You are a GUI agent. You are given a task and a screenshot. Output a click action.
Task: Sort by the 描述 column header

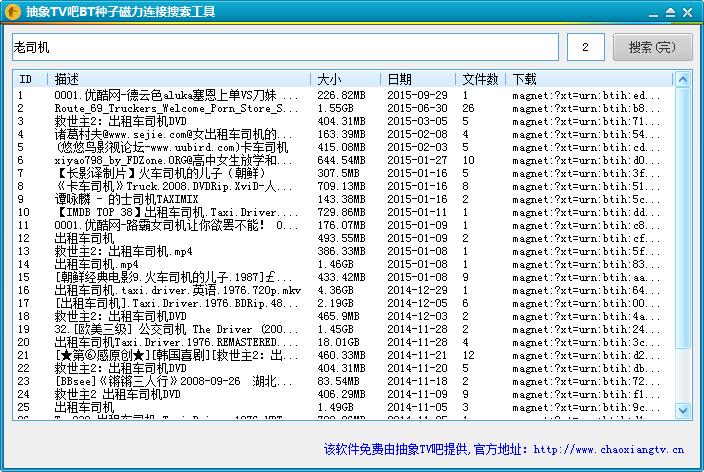point(179,79)
